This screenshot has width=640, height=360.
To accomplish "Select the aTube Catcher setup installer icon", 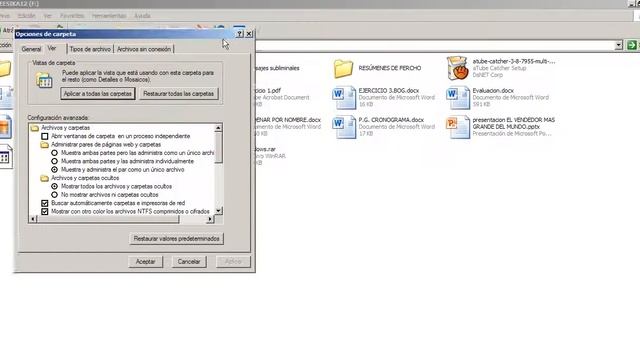I will point(457,68).
